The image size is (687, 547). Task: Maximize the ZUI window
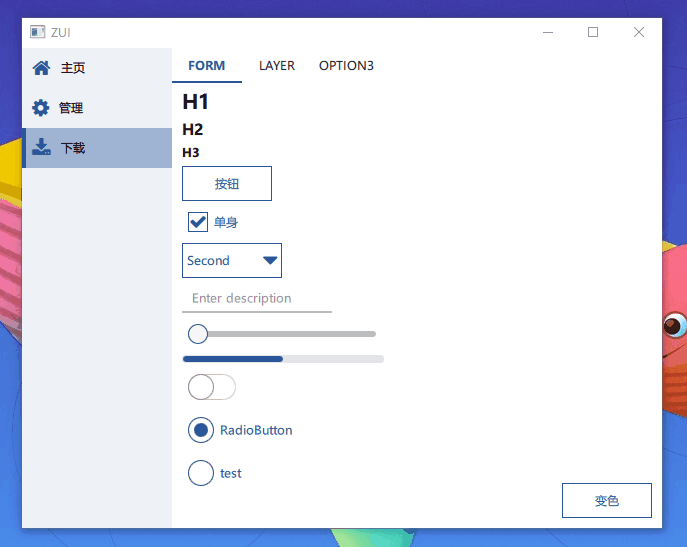593,32
